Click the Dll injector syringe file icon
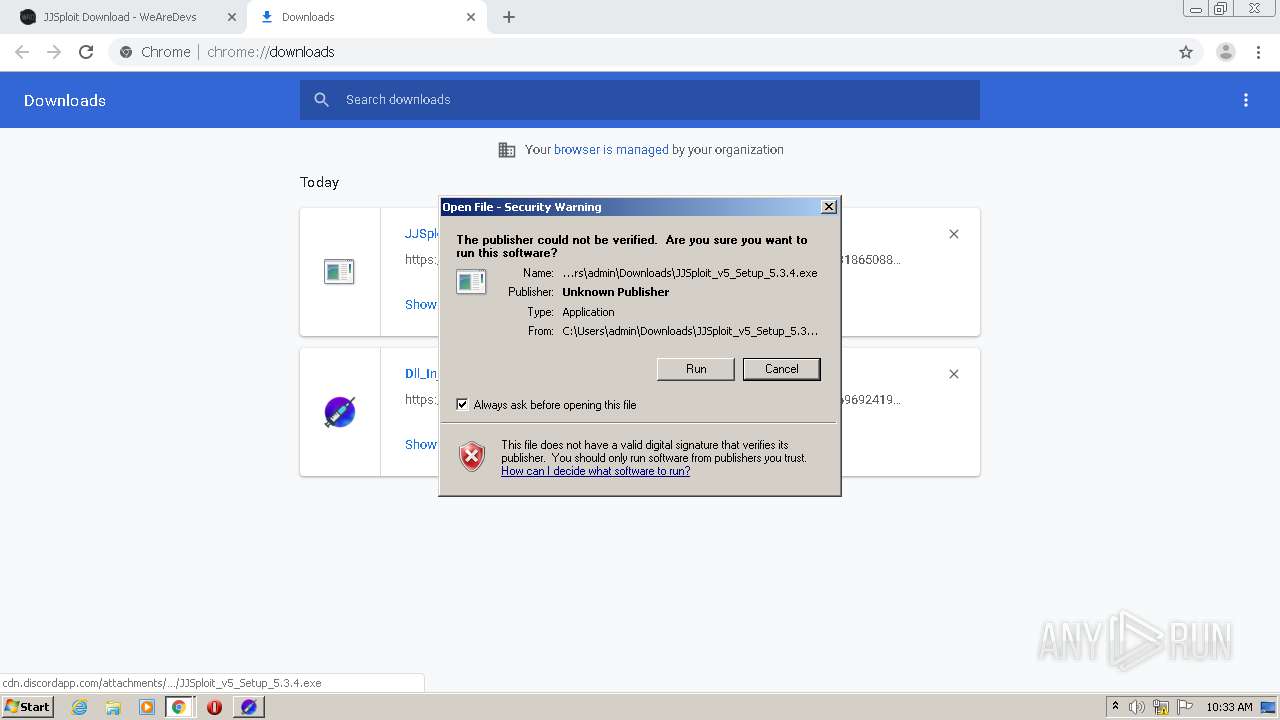Image resolution: width=1280 pixels, height=720 pixels. (x=340, y=412)
